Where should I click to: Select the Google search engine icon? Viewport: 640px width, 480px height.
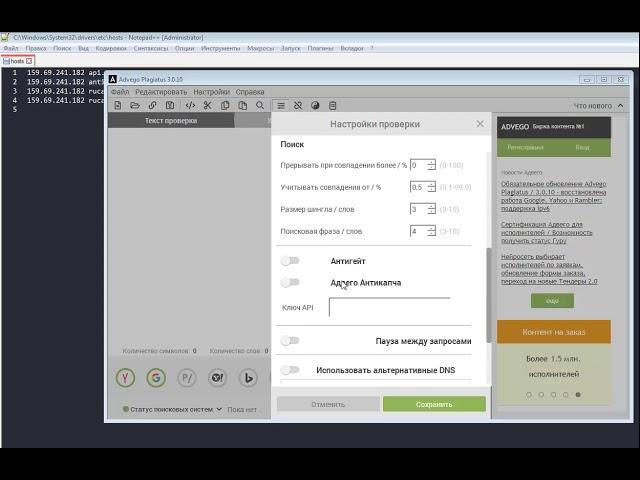click(156, 378)
